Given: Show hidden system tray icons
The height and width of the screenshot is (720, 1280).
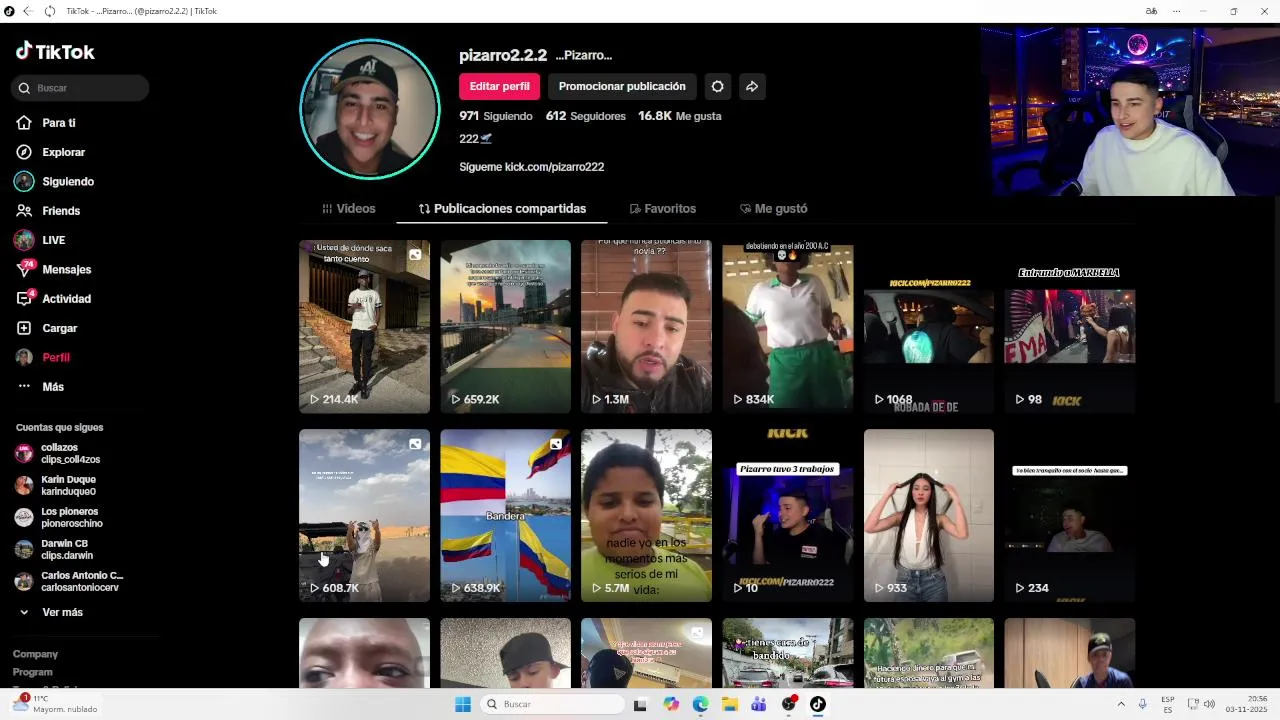Looking at the screenshot, I should 1121,704.
